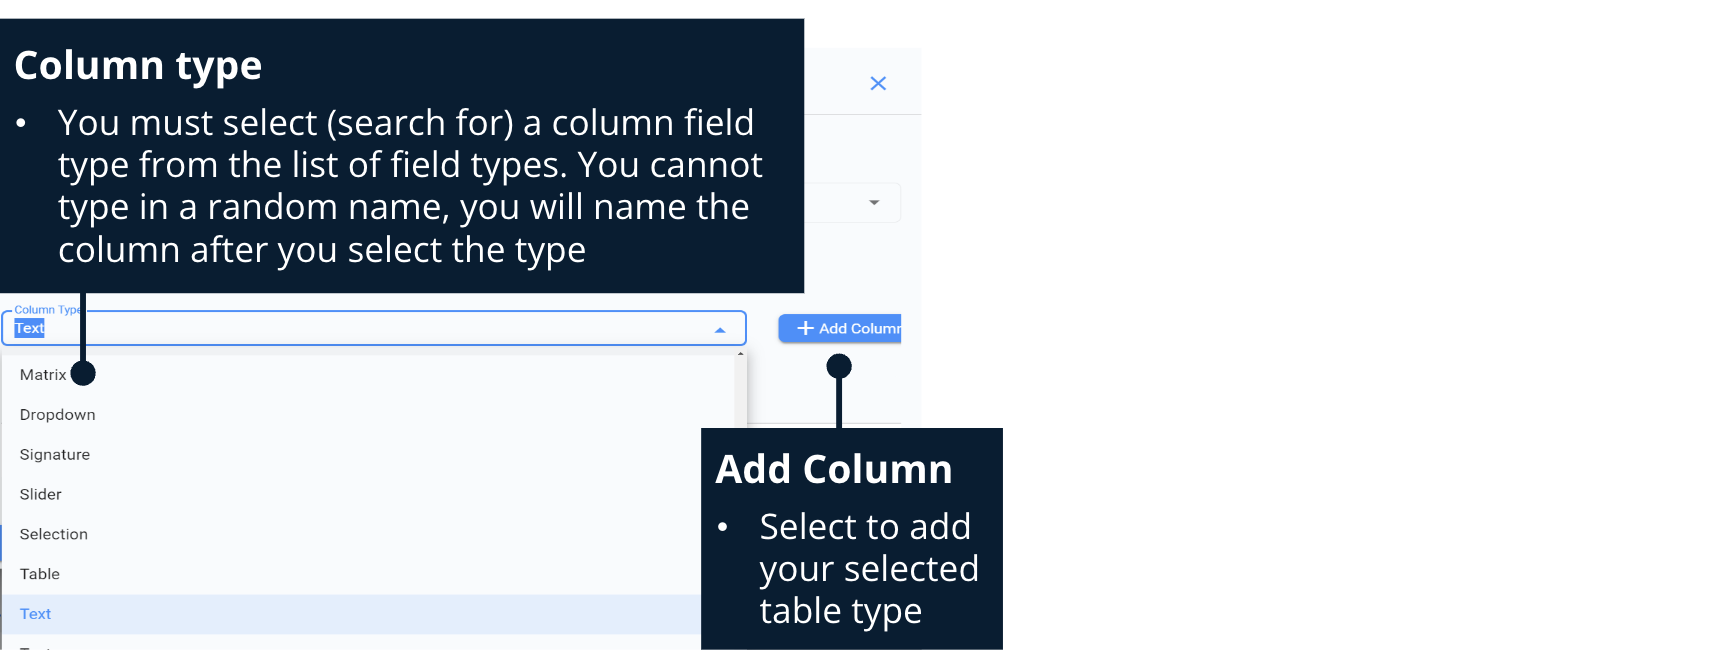1712x662 pixels.
Task: Click the scroll-up arrow of the options list
Action: (x=740, y=354)
